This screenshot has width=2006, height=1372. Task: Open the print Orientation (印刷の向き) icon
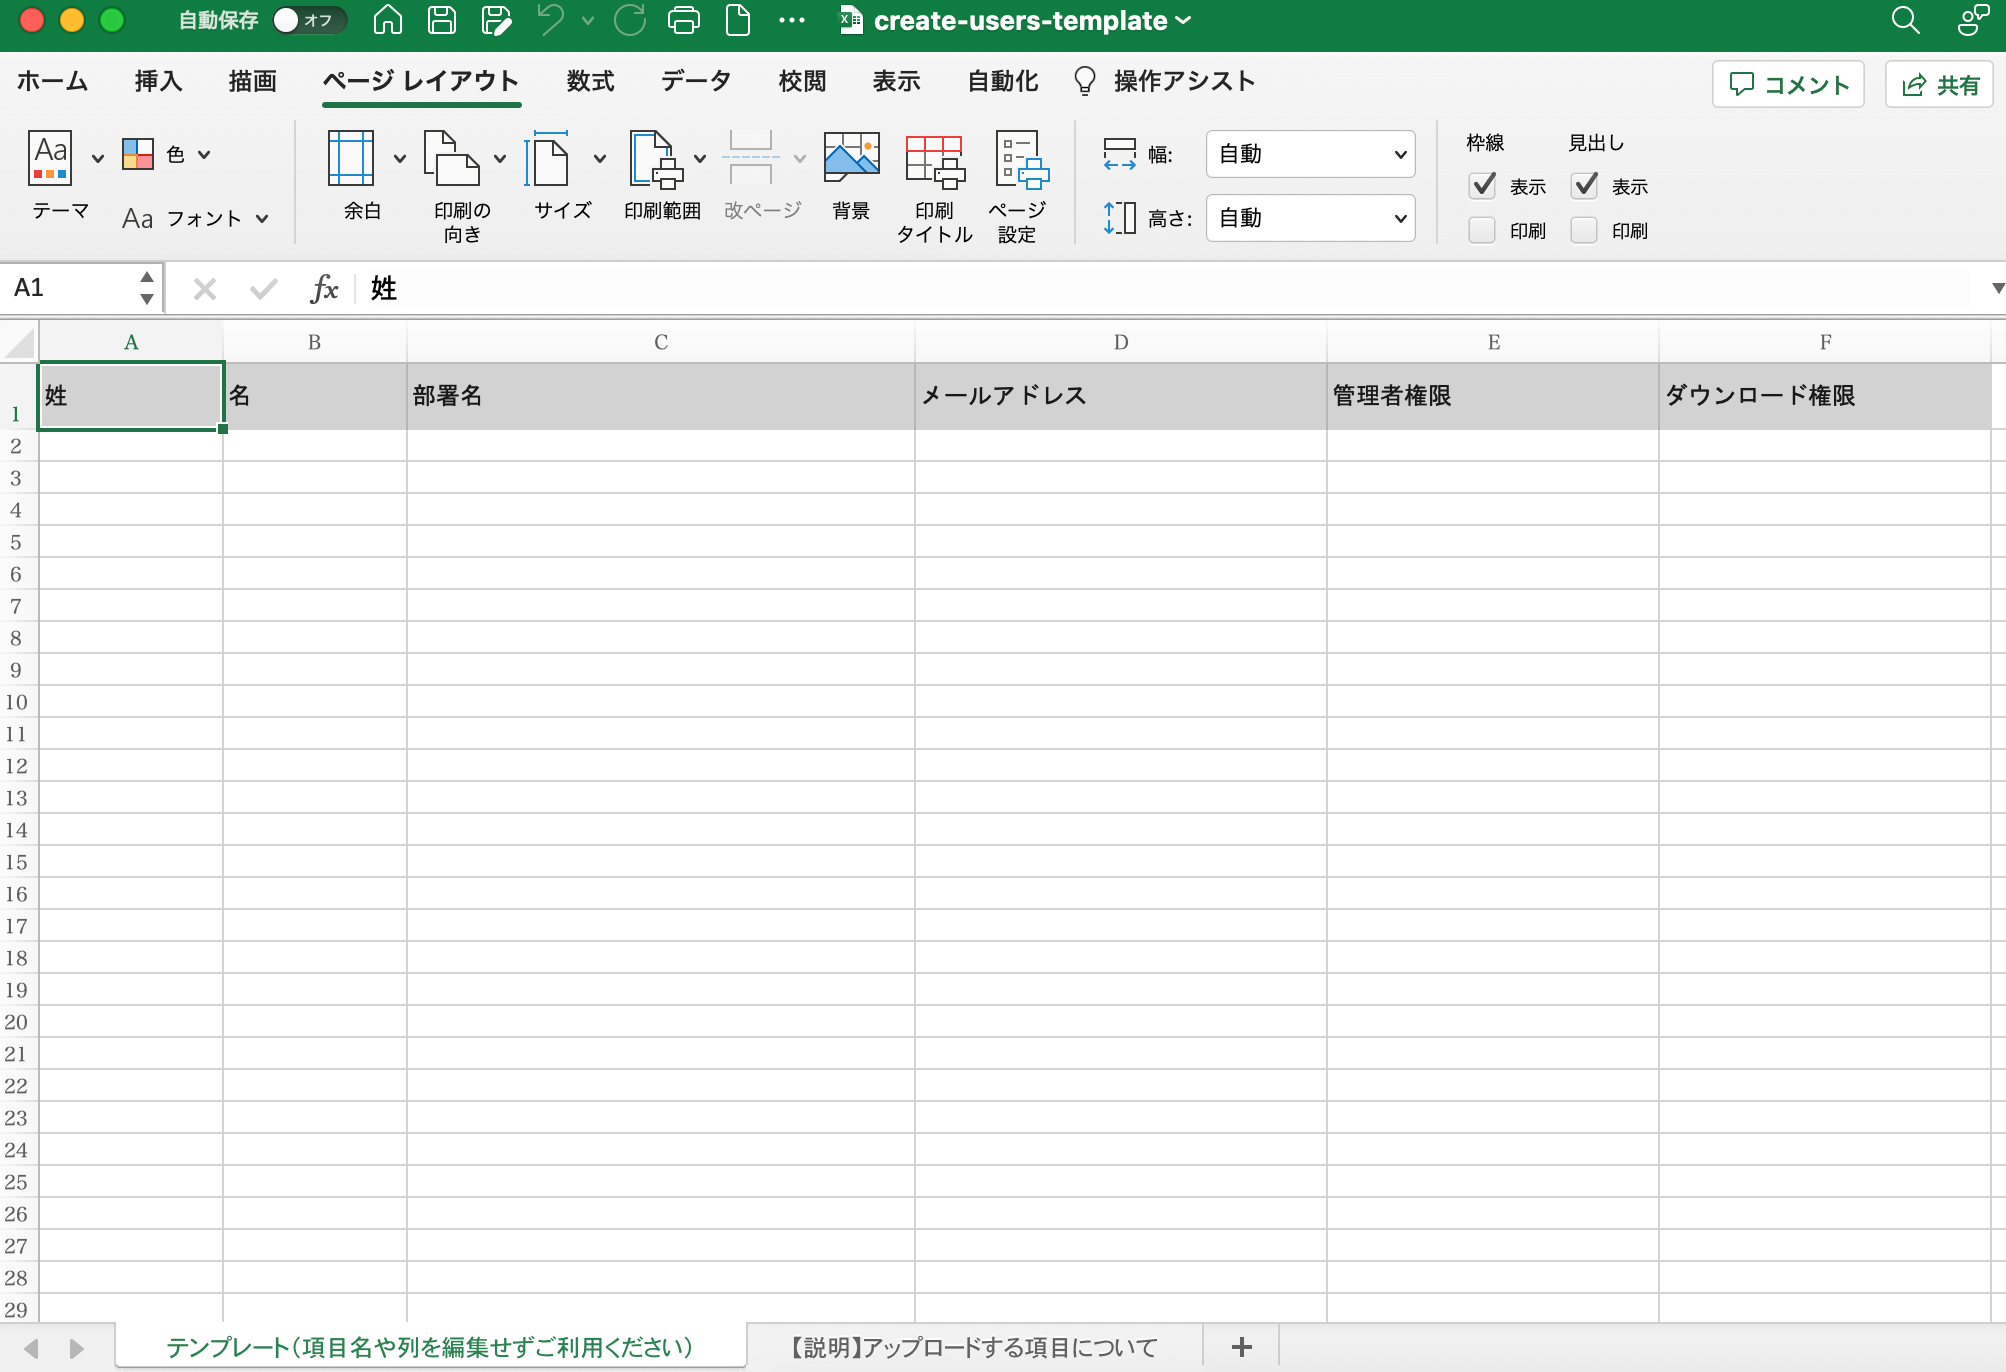coord(451,158)
